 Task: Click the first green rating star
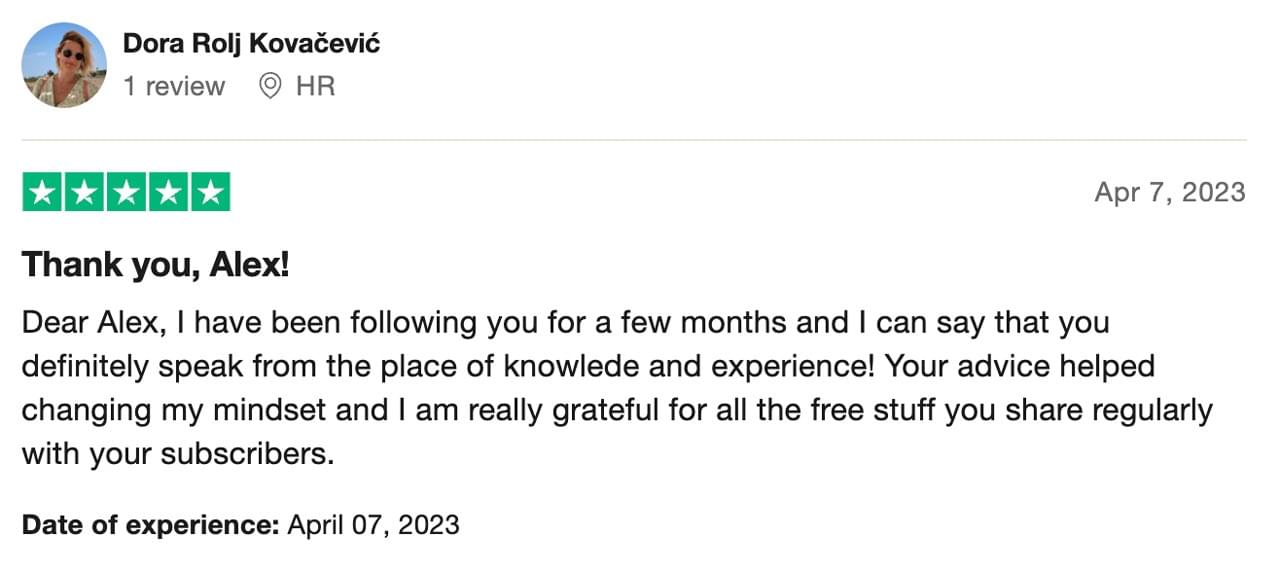click(42, 193)
